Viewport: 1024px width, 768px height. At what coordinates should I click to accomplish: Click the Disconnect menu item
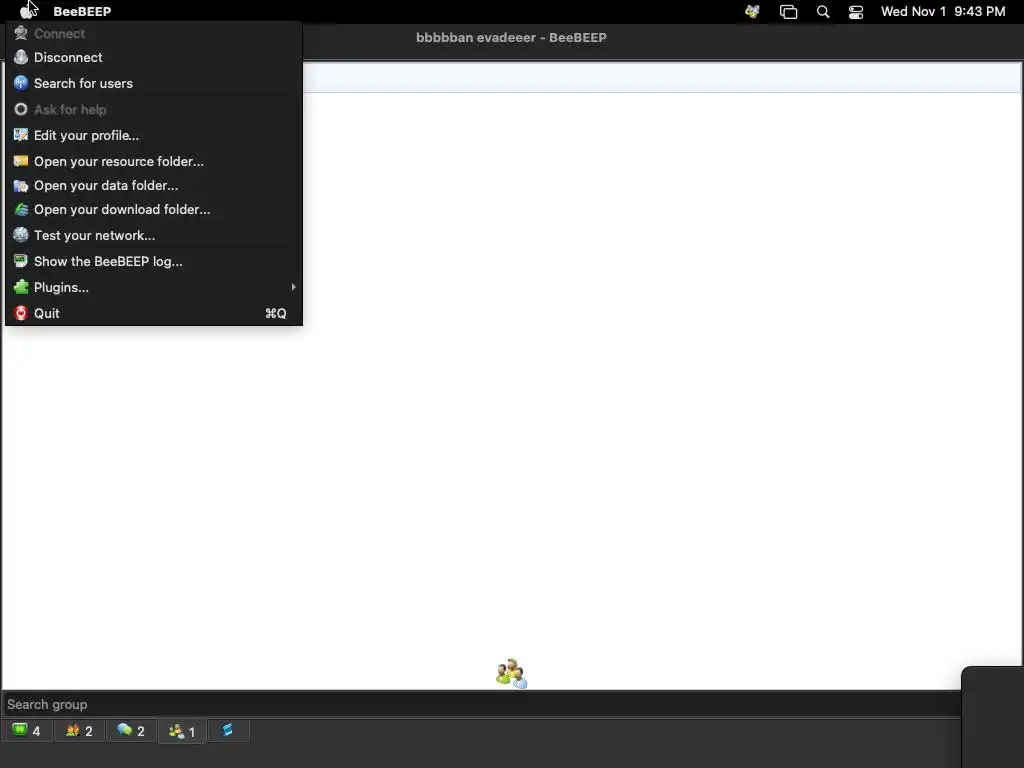[153, 57]
